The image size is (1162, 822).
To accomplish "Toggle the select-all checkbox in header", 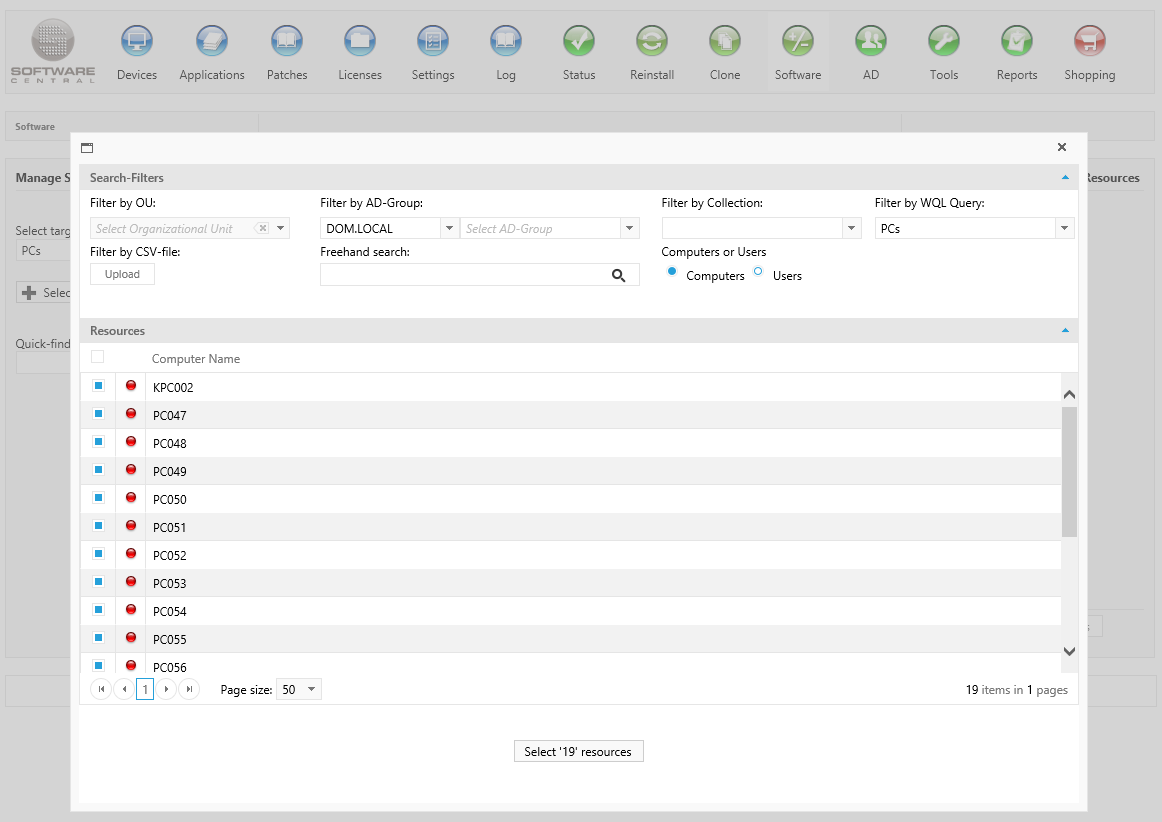I will 98,357.
